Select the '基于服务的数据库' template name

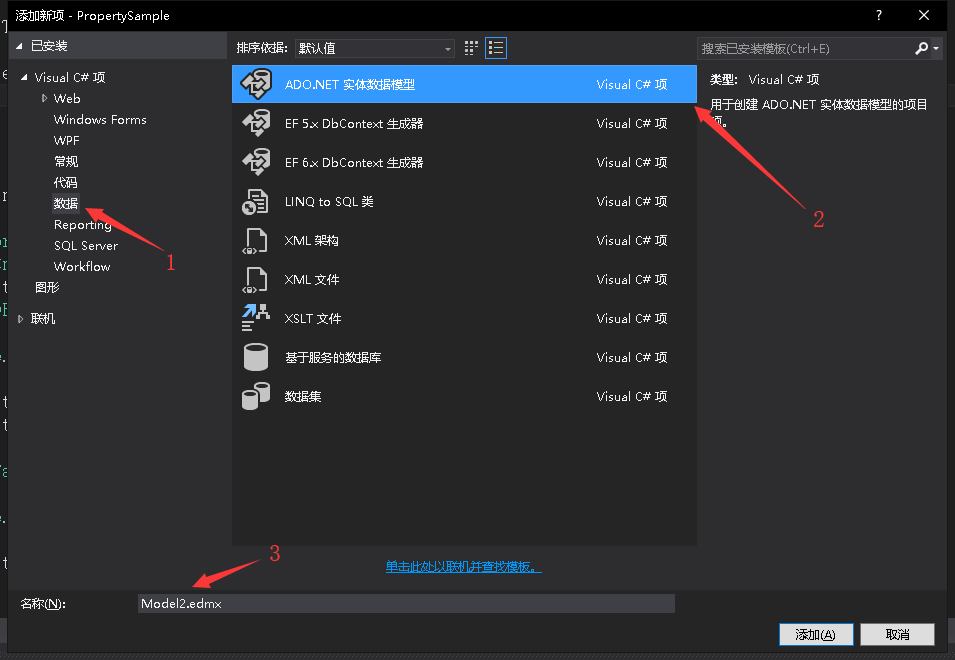pyautogui.click(x=333, y=357)
